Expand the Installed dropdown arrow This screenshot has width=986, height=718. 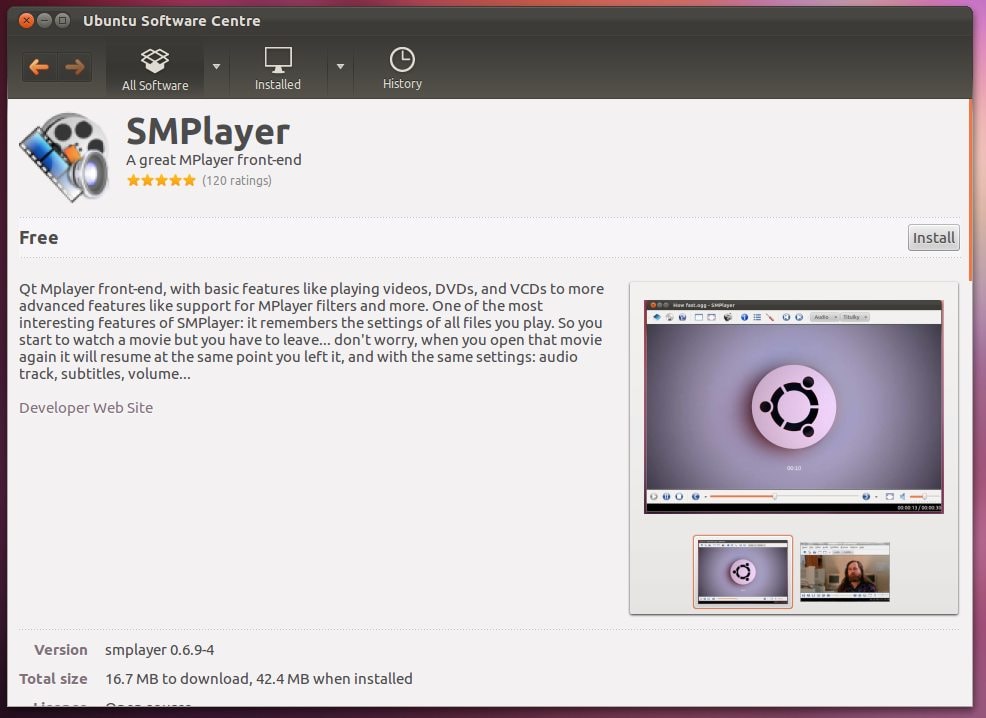pos(340,67)
